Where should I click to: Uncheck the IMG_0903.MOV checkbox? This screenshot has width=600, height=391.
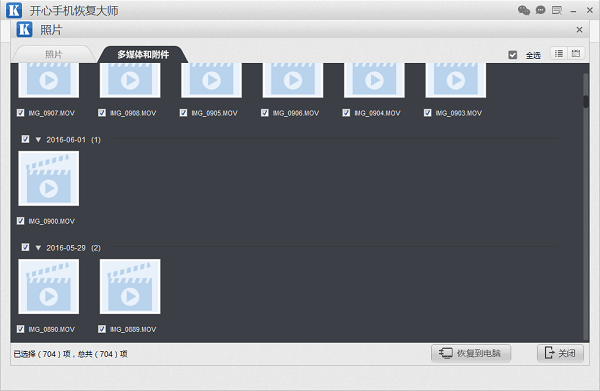(428, 113)
